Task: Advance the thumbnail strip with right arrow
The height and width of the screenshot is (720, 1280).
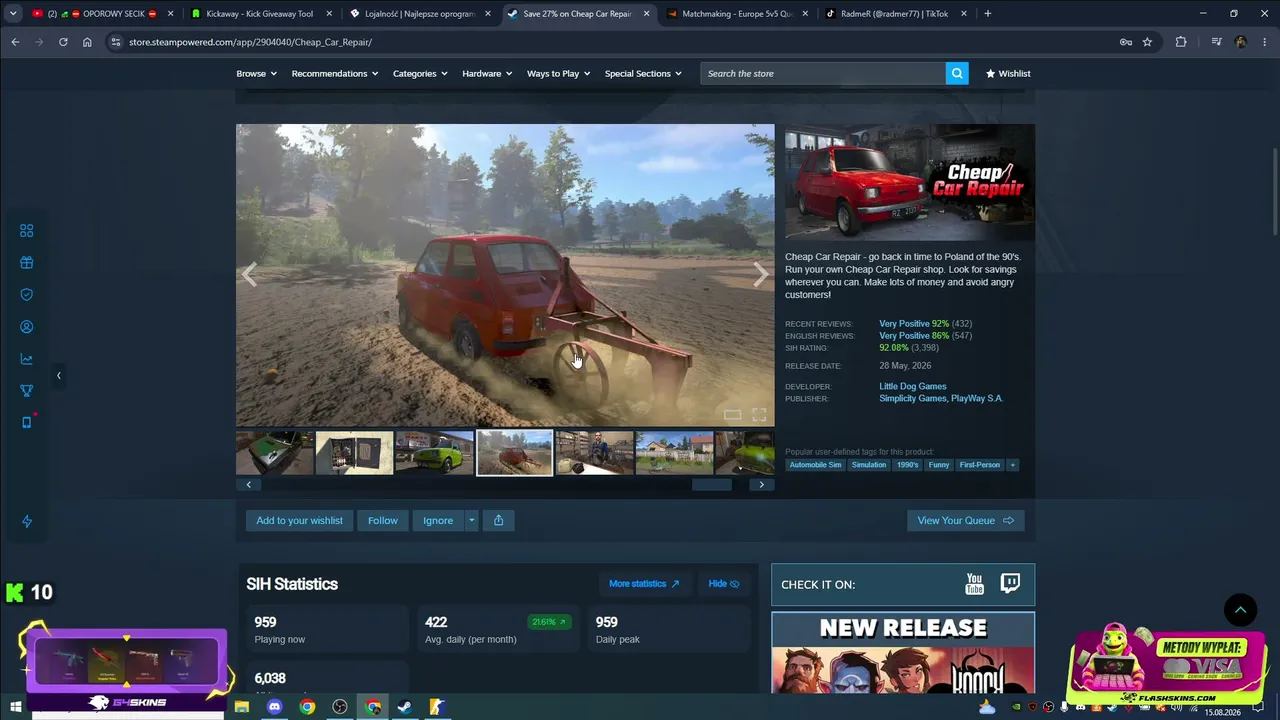Action: click(762, 485)
